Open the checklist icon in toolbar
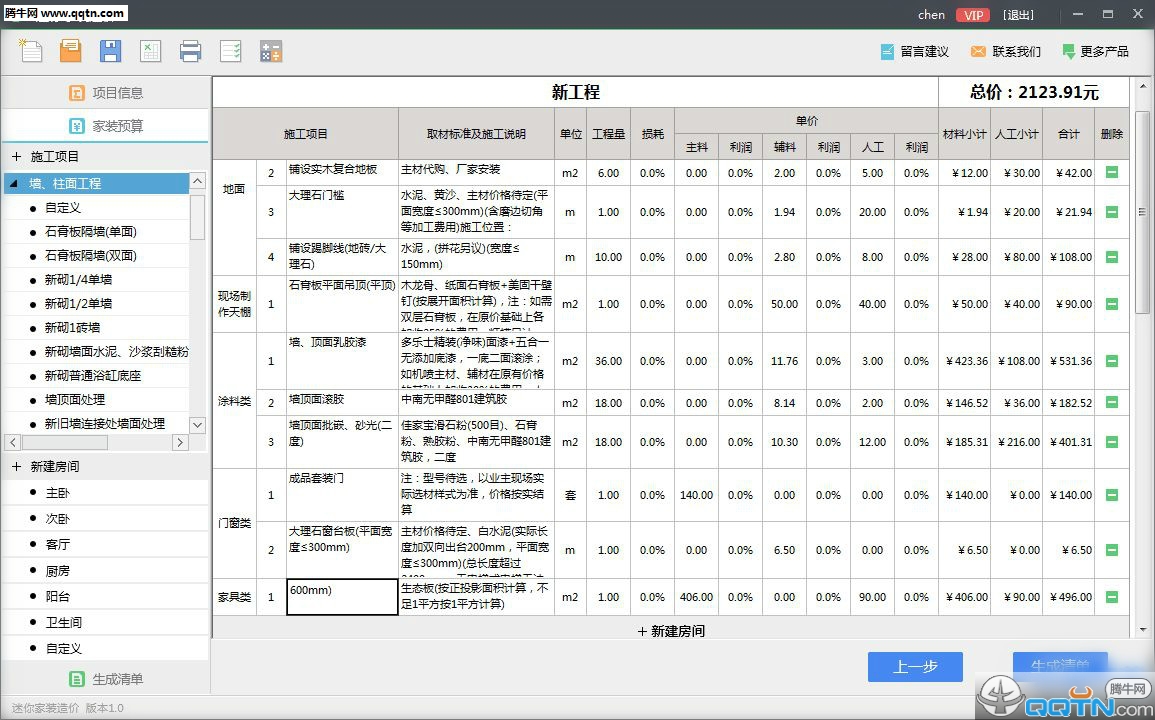 231,51
